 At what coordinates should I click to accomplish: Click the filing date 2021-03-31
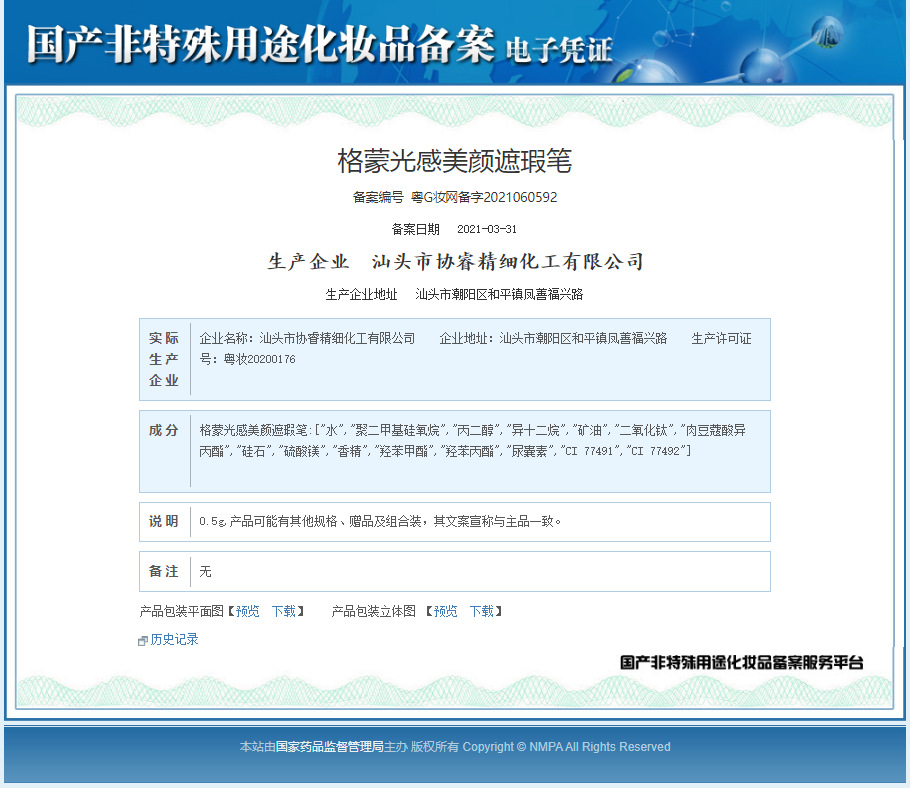tap(487, 229)
